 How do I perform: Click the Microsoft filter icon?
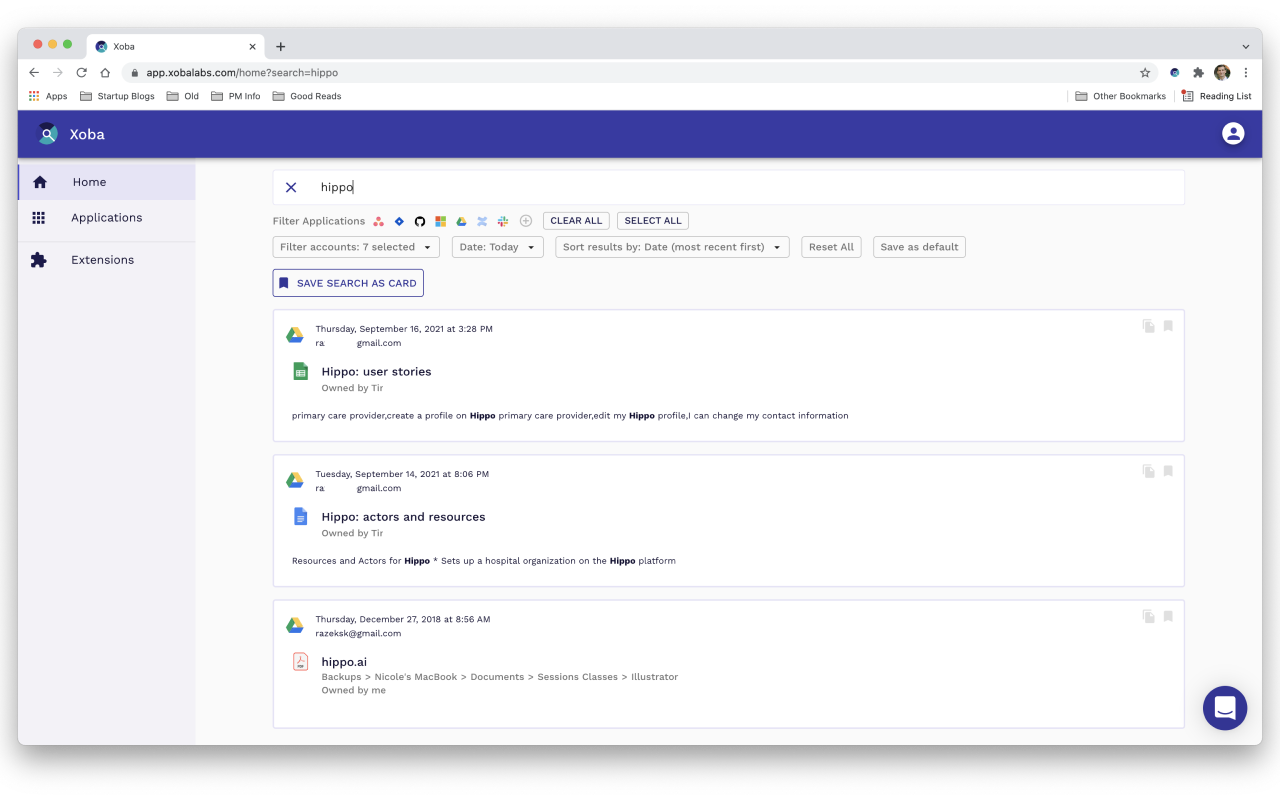[440, 221]
